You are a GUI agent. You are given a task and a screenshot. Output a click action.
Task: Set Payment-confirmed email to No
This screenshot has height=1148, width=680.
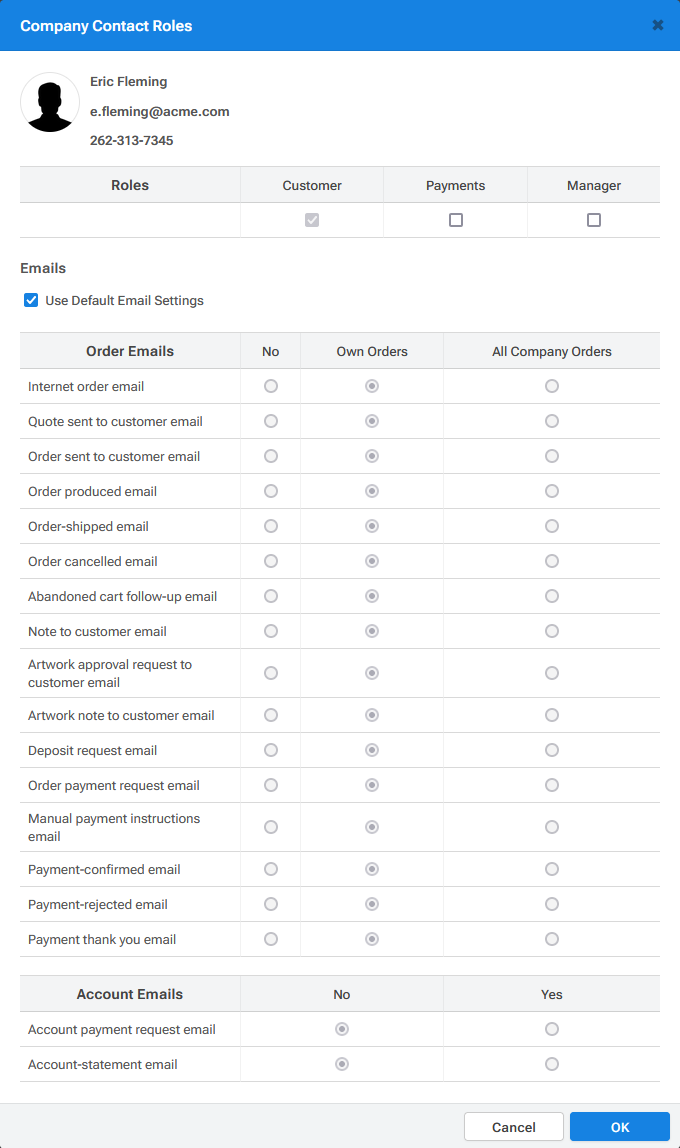(x=271, y=869)
